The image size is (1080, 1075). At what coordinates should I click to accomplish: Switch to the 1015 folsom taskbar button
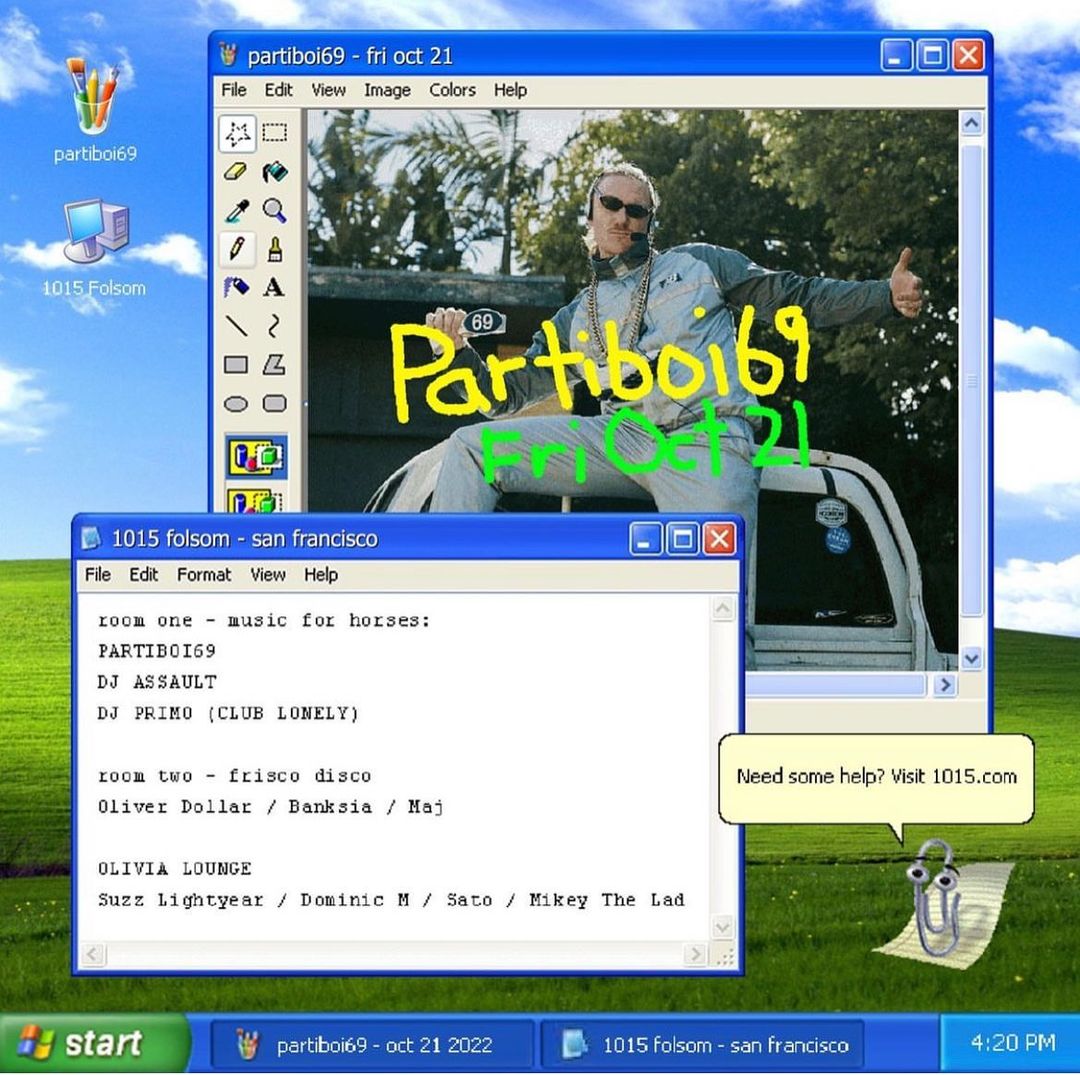point(703,1045)
